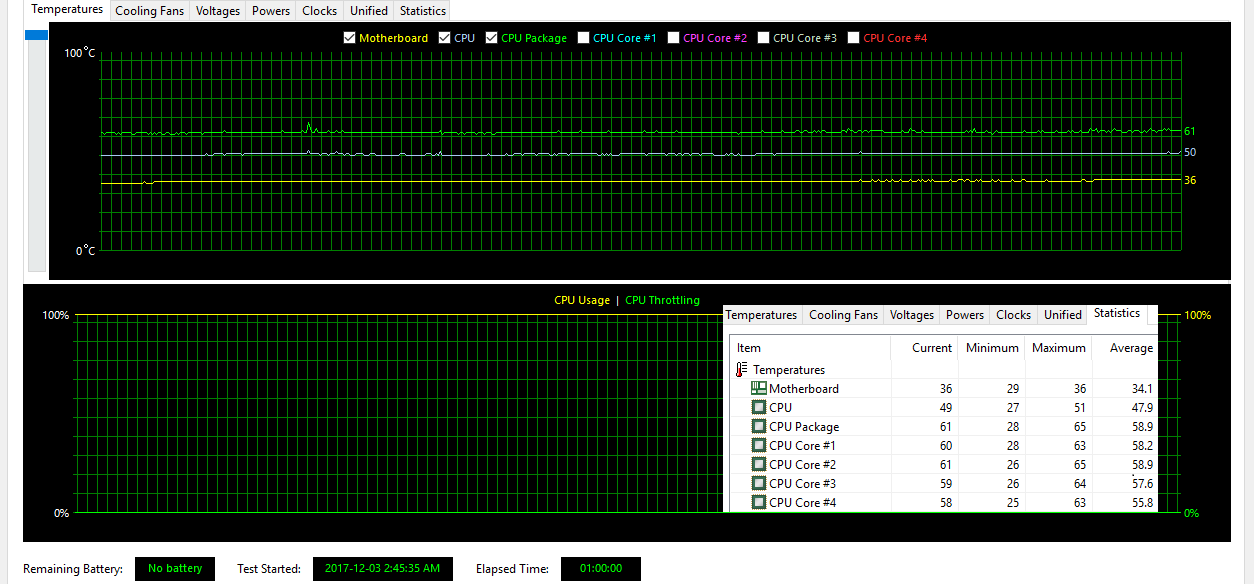The height and width of the screenshot is (584, 1254).
Task: Click the CPU Core #3 chip icon
Action: tap(758, 484)
